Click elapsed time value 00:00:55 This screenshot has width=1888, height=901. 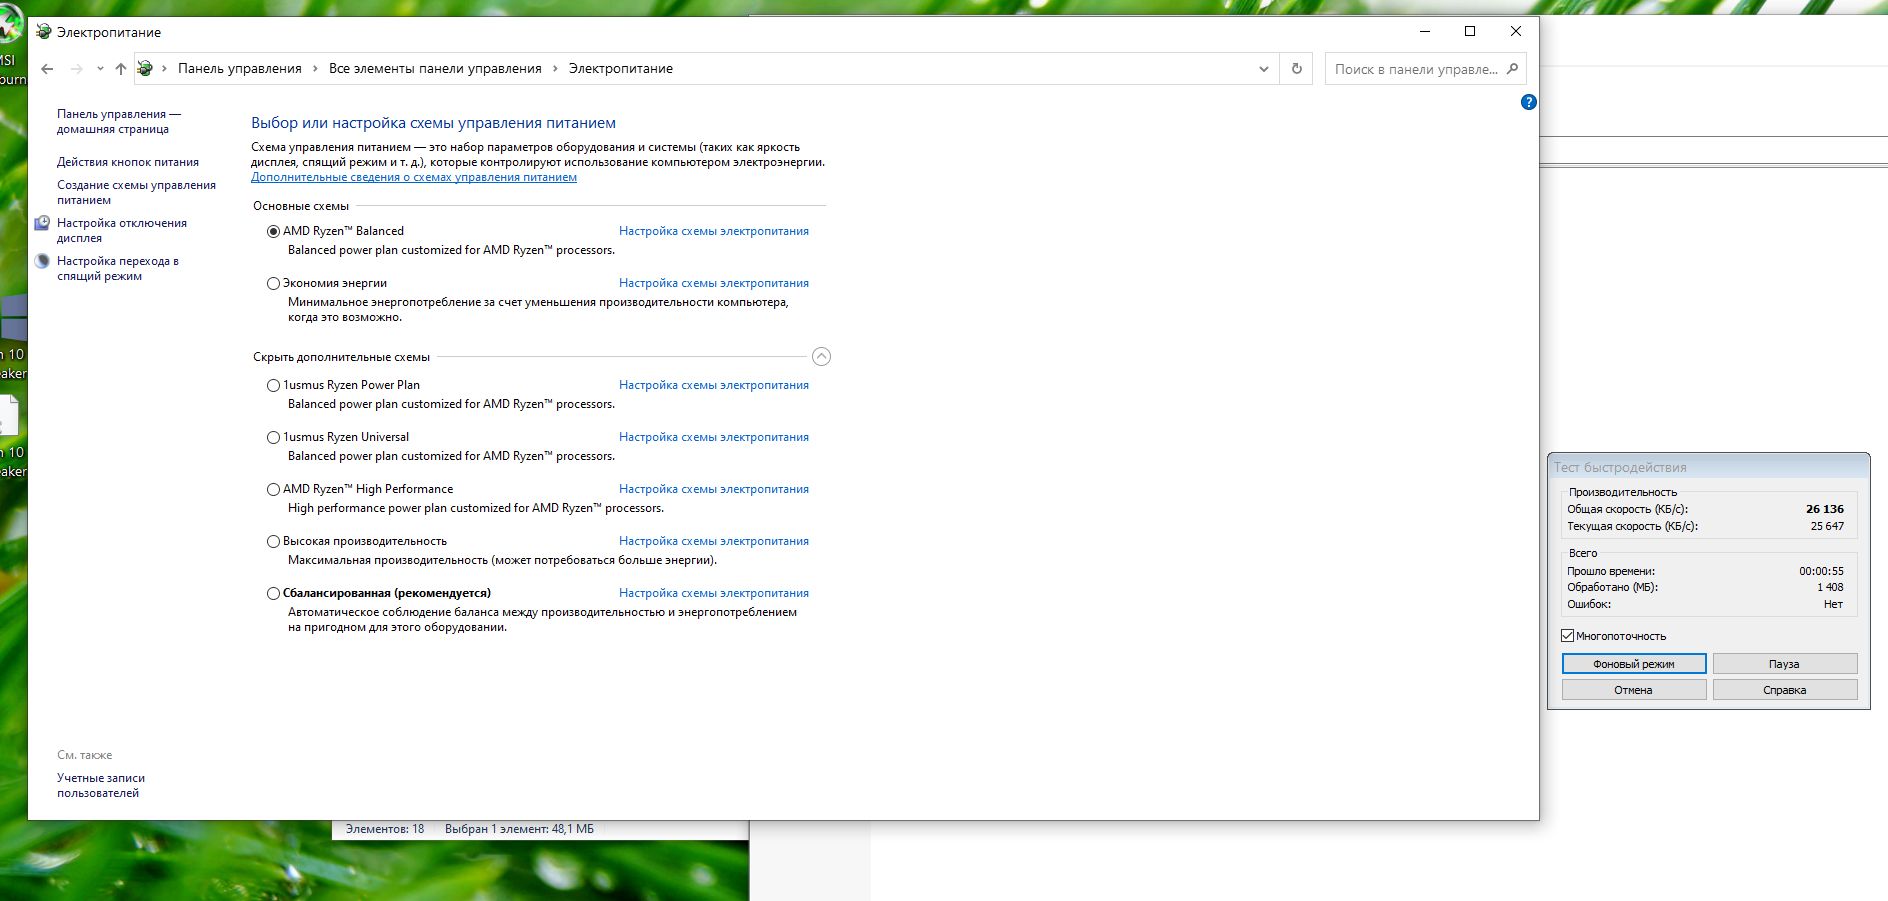tap(1822, 572)
